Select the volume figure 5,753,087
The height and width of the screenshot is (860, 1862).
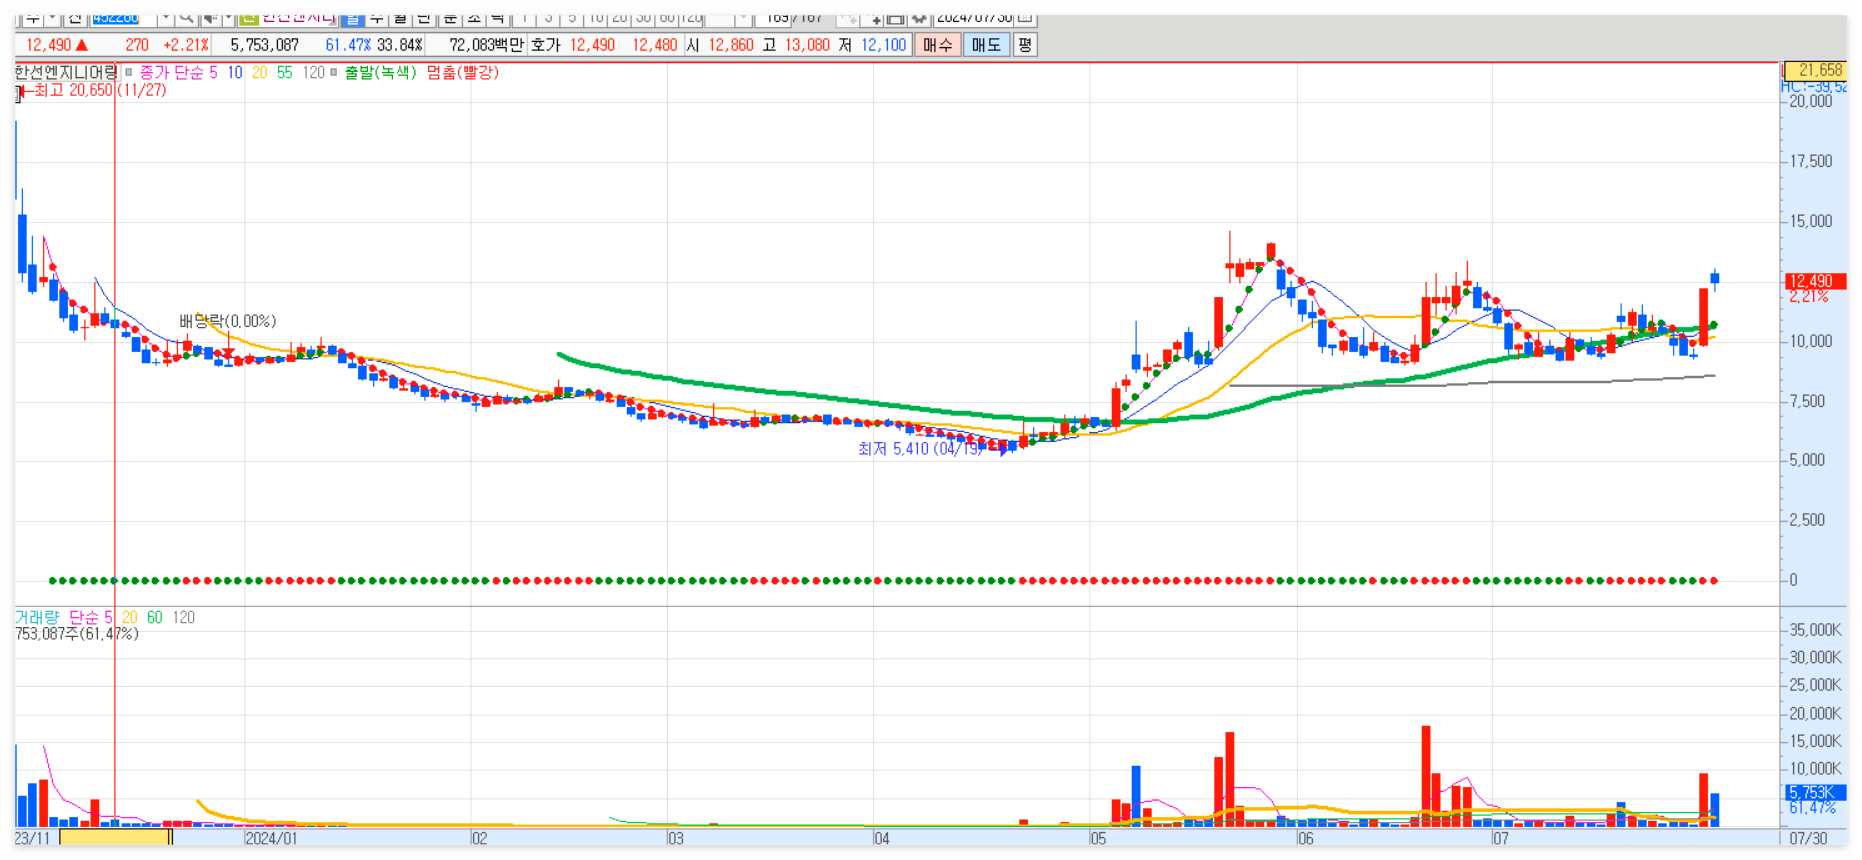coord(264,45)
